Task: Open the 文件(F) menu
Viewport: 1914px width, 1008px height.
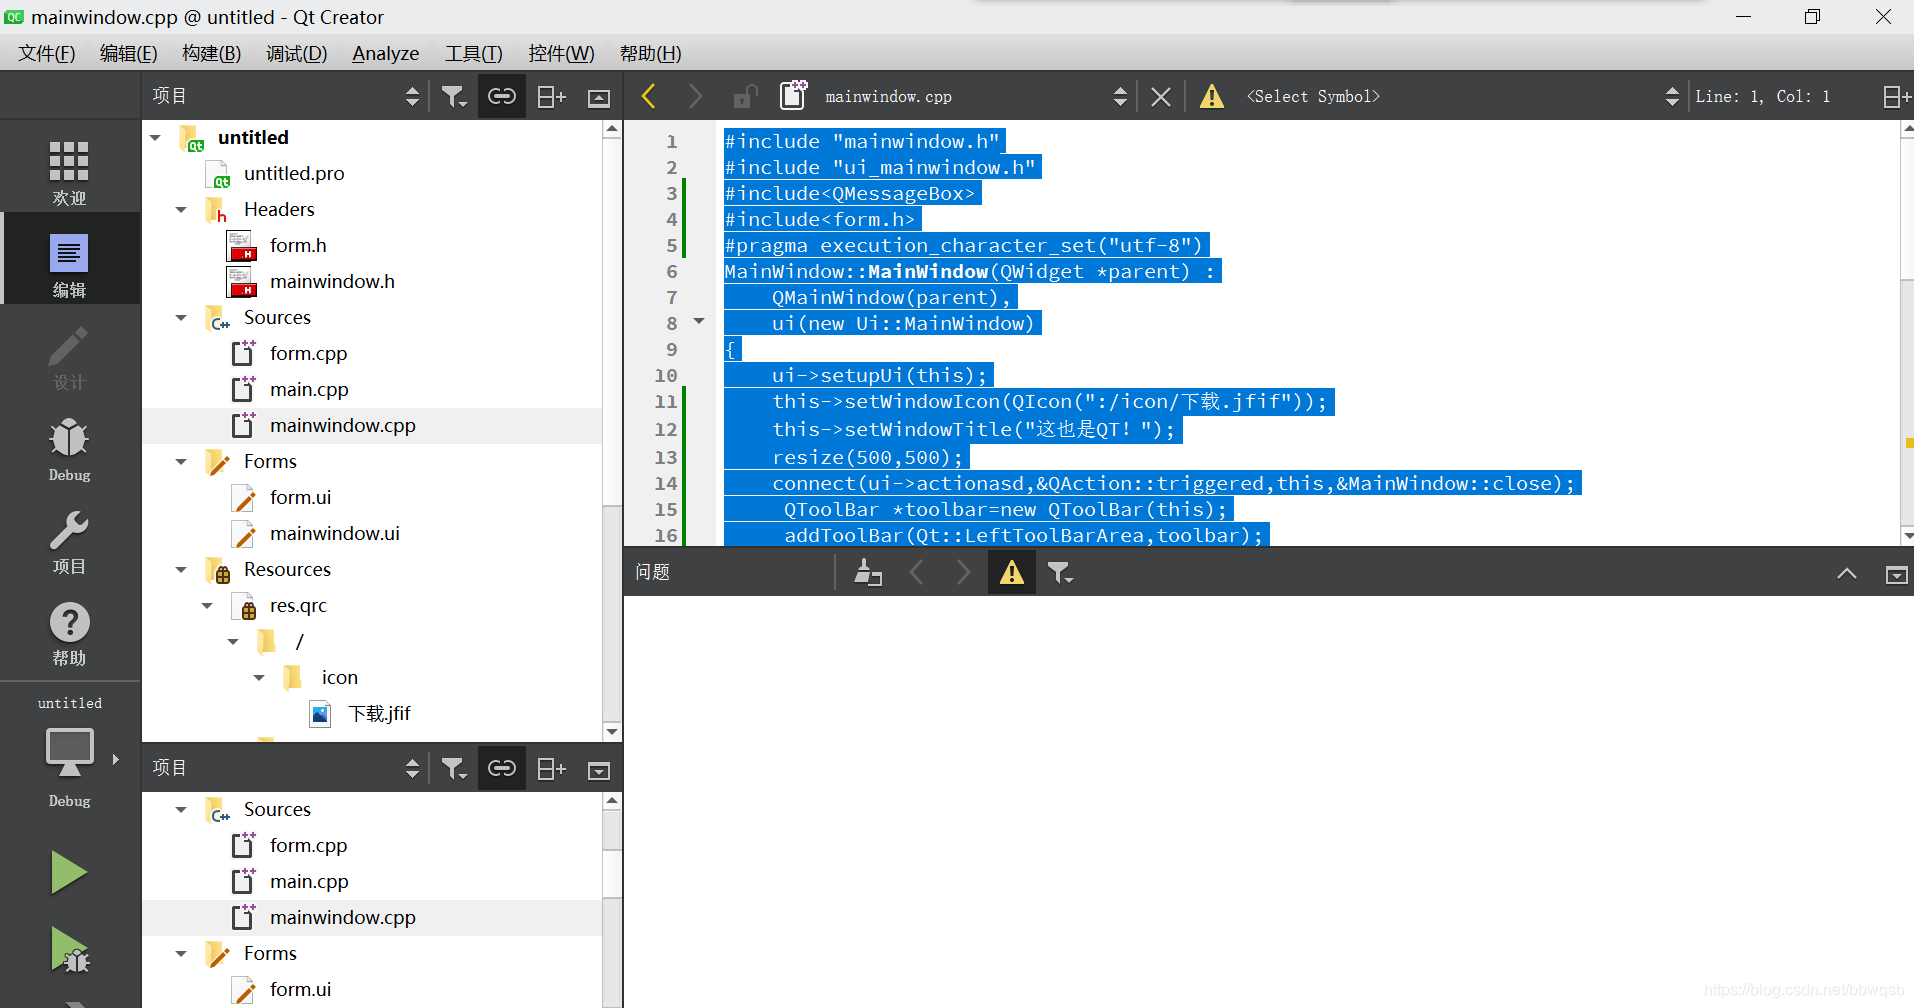Action: pos(46,53)
